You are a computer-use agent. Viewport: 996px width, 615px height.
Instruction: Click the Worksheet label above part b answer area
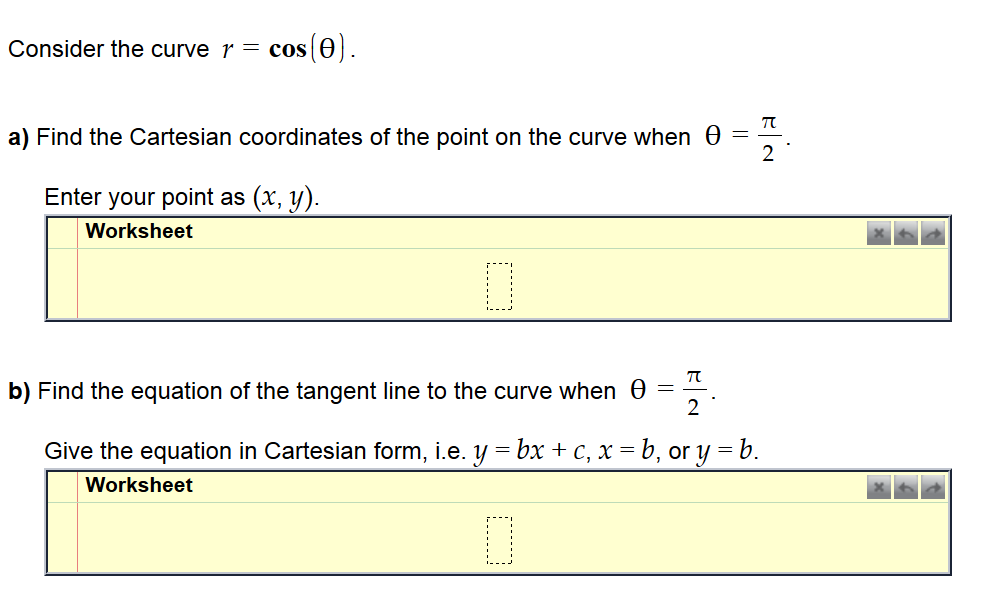(x=139, y=486)
